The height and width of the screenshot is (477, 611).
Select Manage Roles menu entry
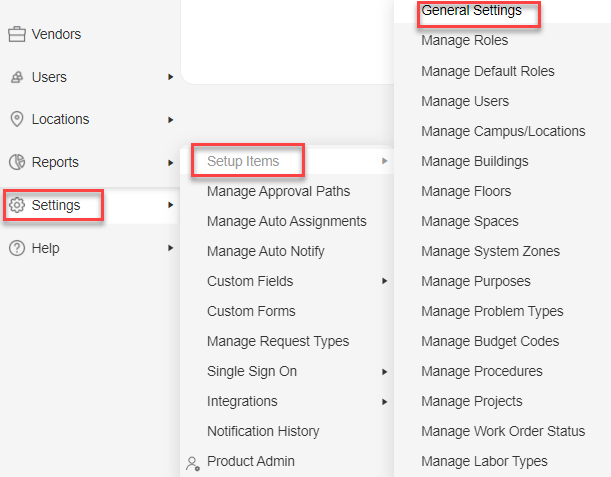click(x=465, y=41)
